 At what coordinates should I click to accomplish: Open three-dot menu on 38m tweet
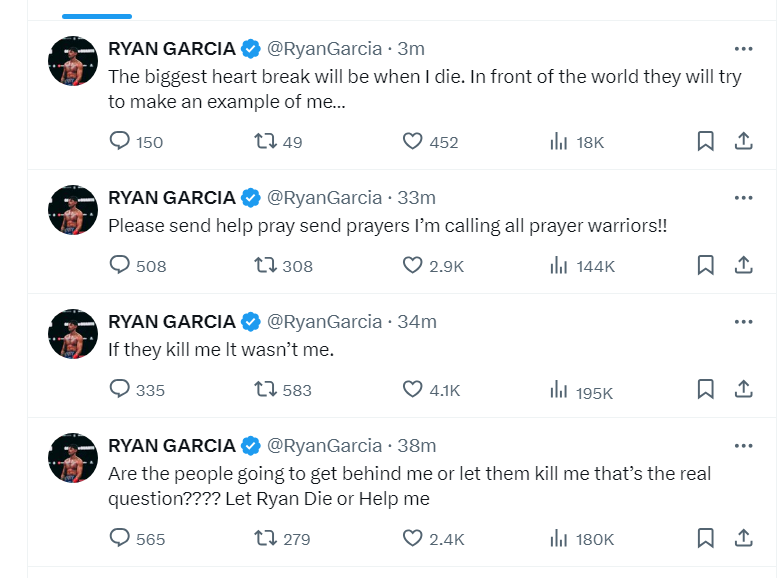coord(742,445)
